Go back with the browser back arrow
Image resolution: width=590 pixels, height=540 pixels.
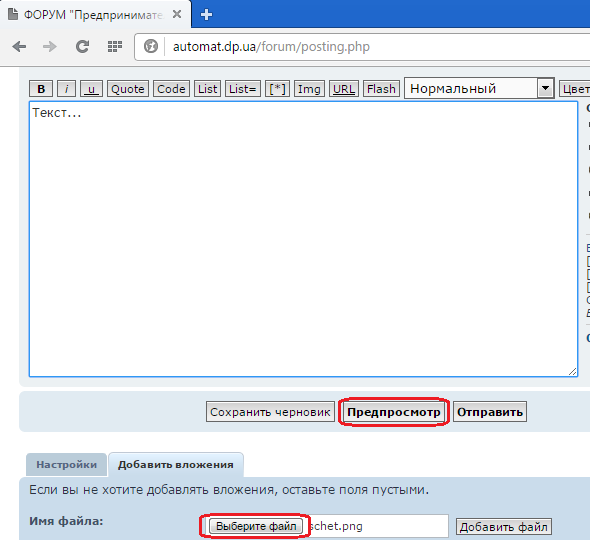point(19,47)
